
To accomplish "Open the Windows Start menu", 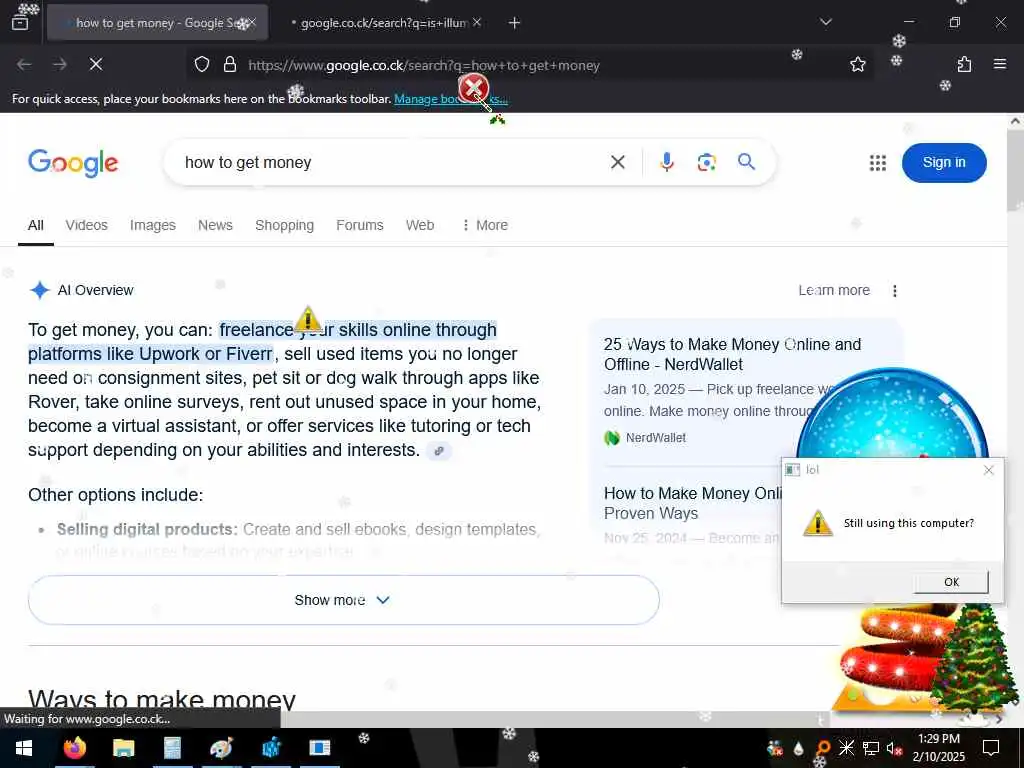I will point(24,748).
